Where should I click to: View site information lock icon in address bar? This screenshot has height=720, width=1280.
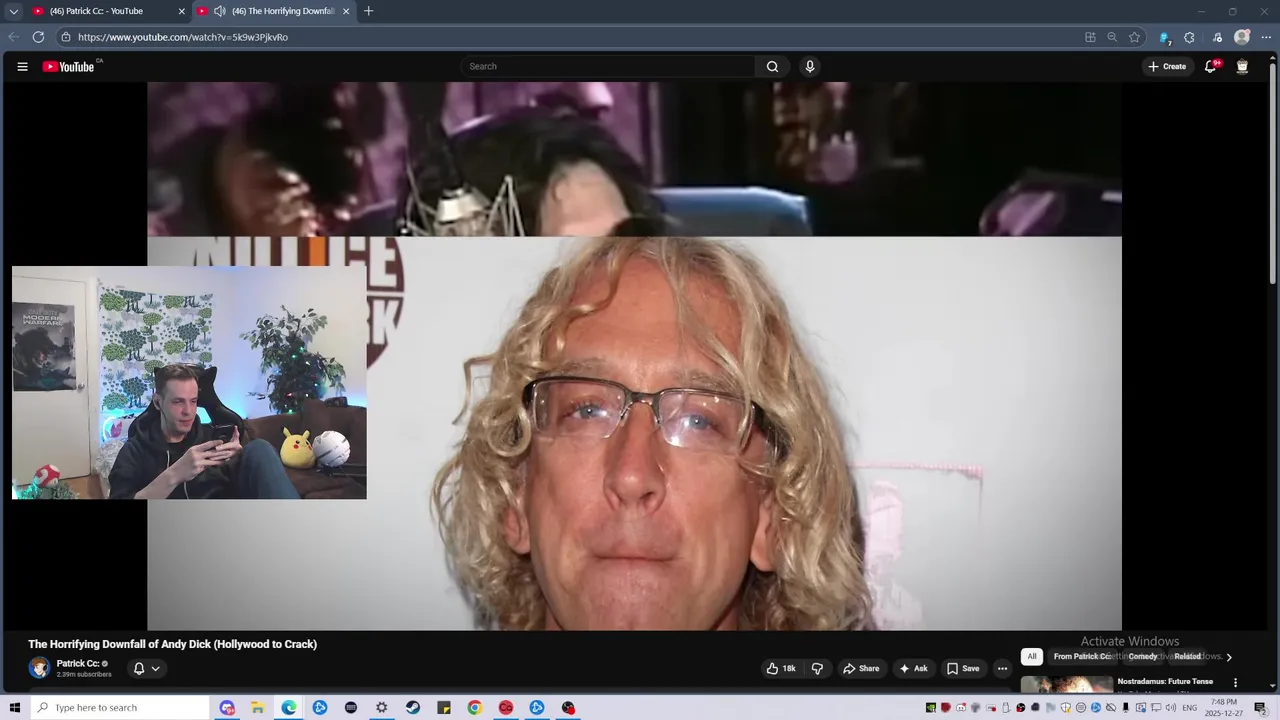click(x=66, y=37)
